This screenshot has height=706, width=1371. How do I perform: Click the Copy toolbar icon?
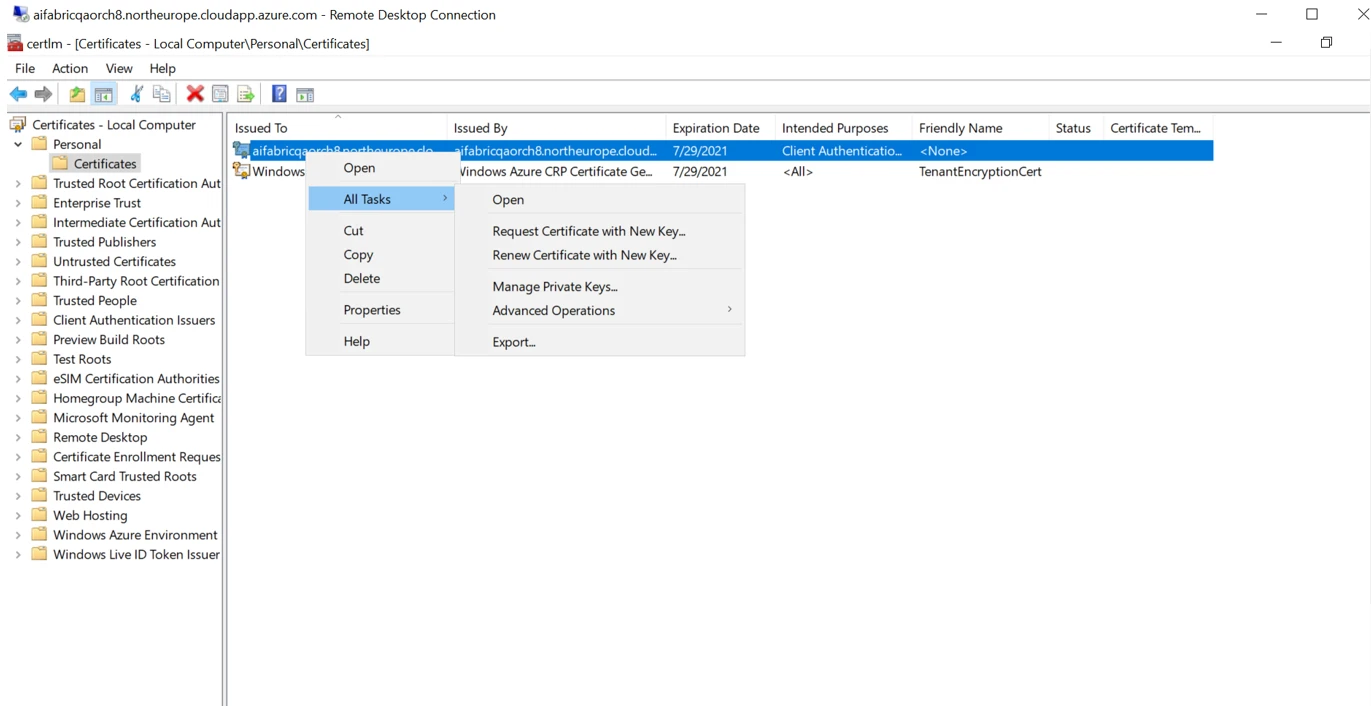click(x=161, y=94)
